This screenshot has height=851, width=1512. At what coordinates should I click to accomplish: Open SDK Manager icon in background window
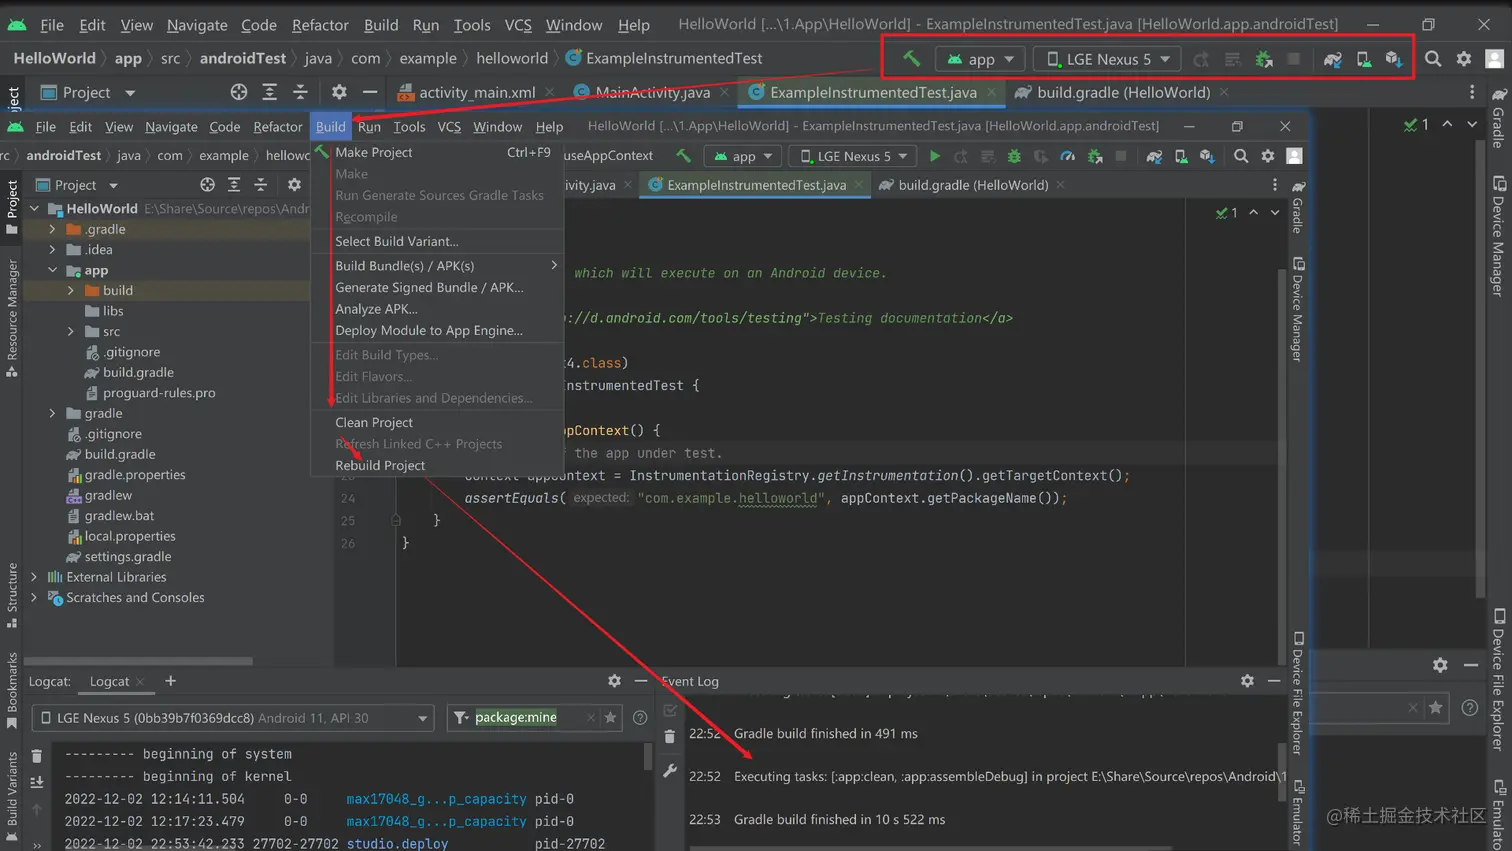(x=1394, y=59)
